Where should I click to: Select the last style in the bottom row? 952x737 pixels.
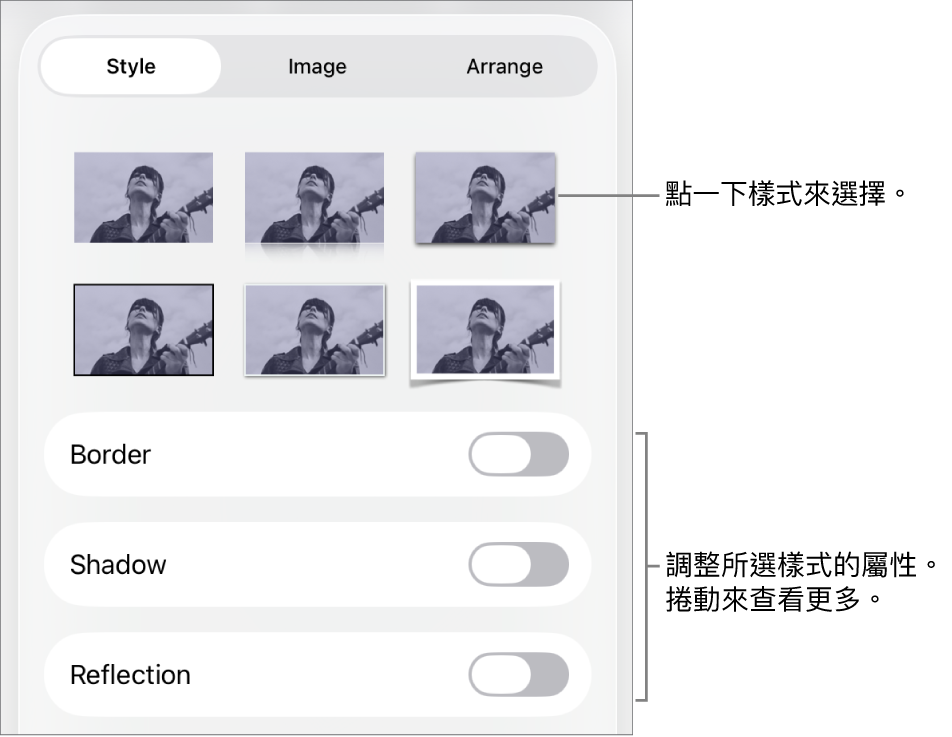coord(485,330)
